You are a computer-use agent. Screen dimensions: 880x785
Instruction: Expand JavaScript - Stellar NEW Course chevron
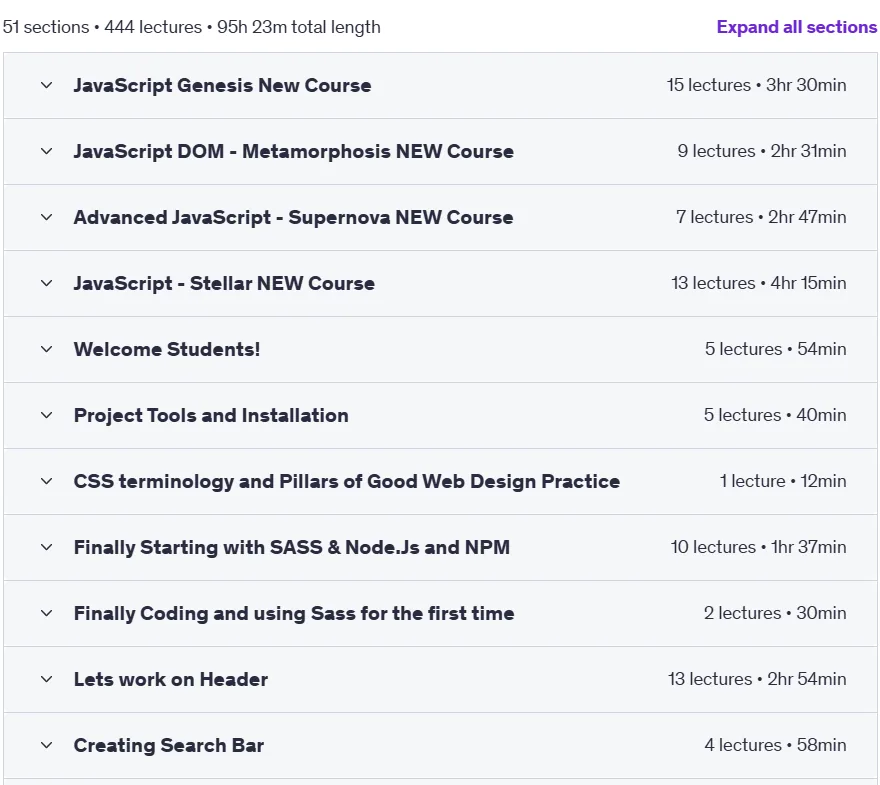(x=47, y=283)
